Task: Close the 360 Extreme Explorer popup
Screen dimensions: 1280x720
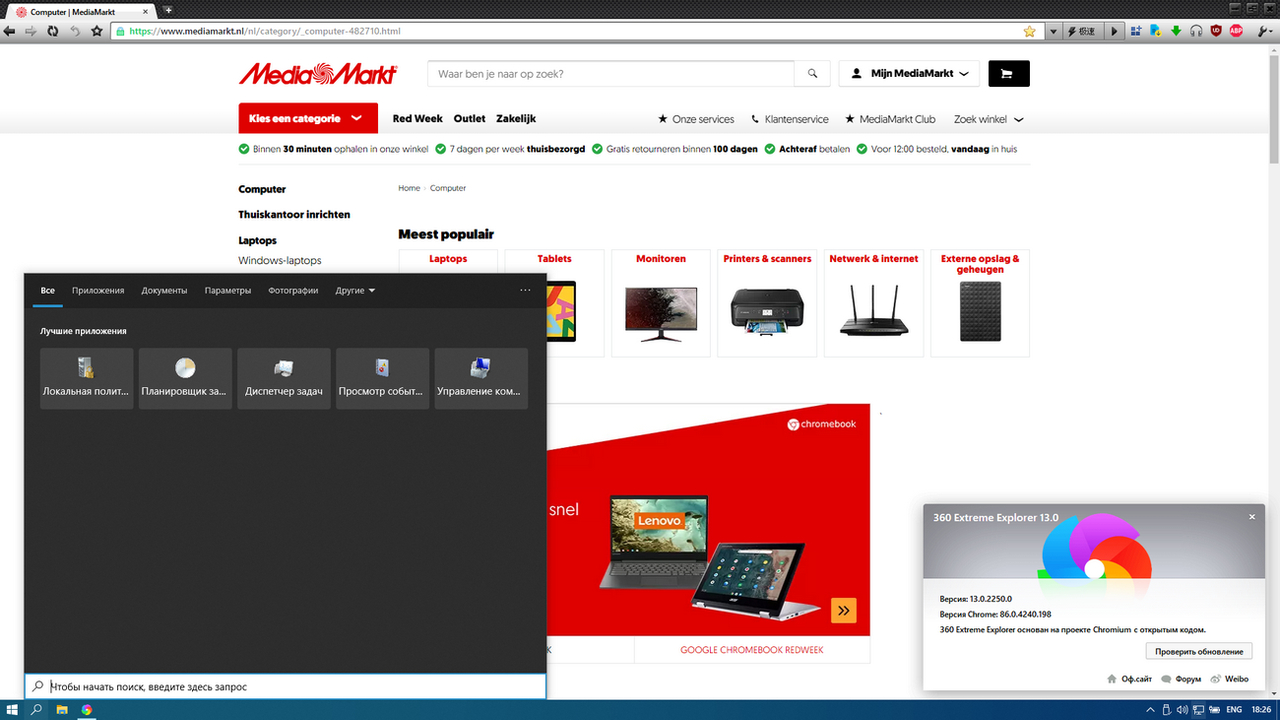Action: [1252, 517]
